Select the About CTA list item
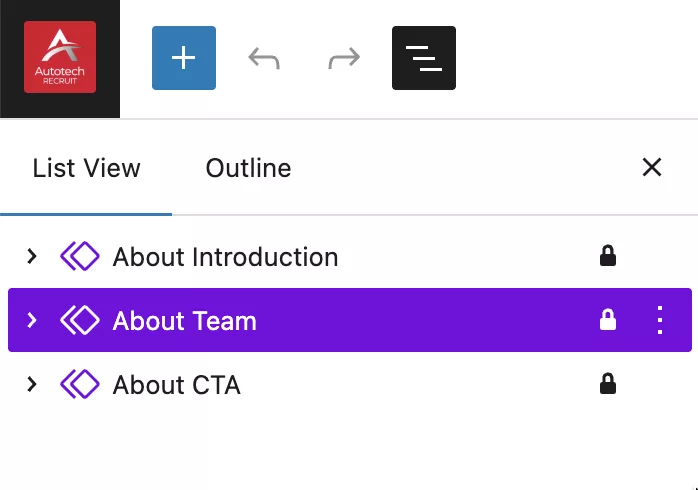 click(x=177, y=384)
